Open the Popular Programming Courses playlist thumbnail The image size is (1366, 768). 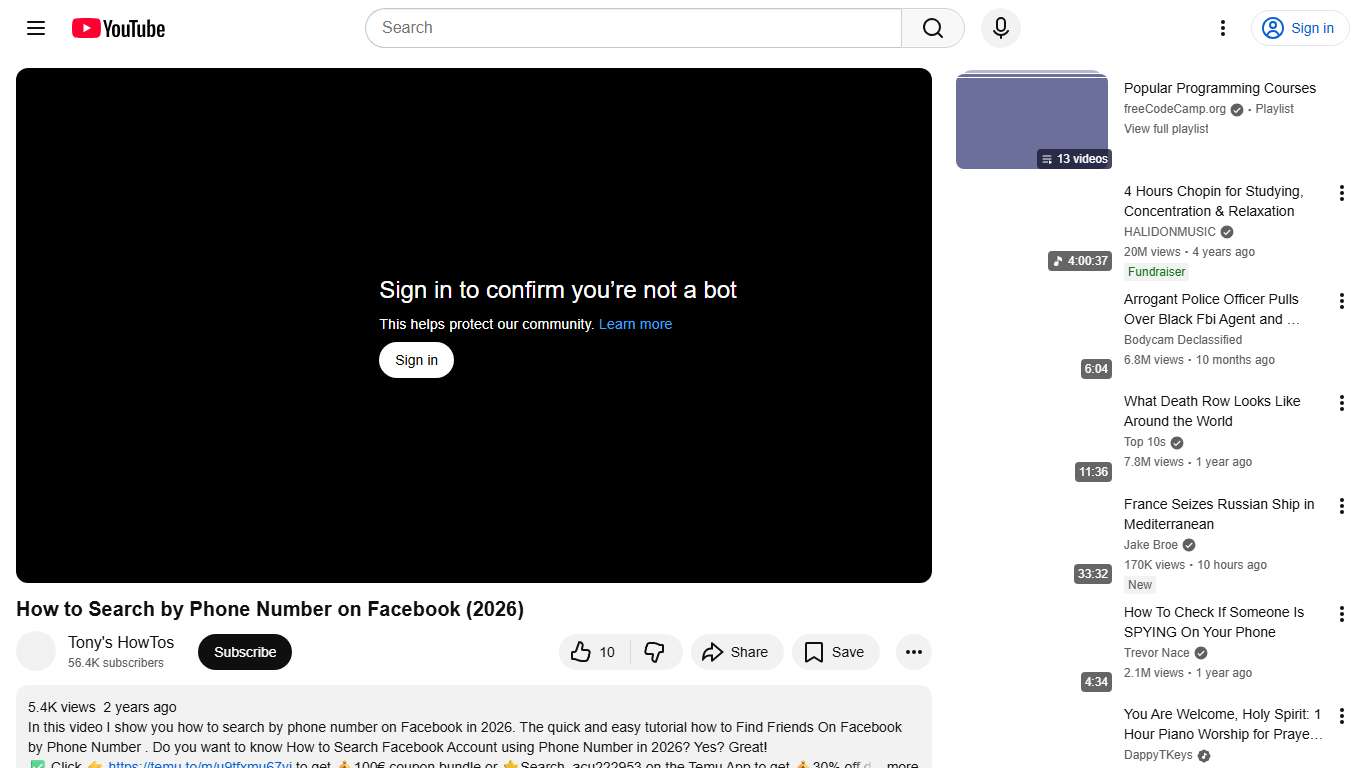coord(1031,118)
